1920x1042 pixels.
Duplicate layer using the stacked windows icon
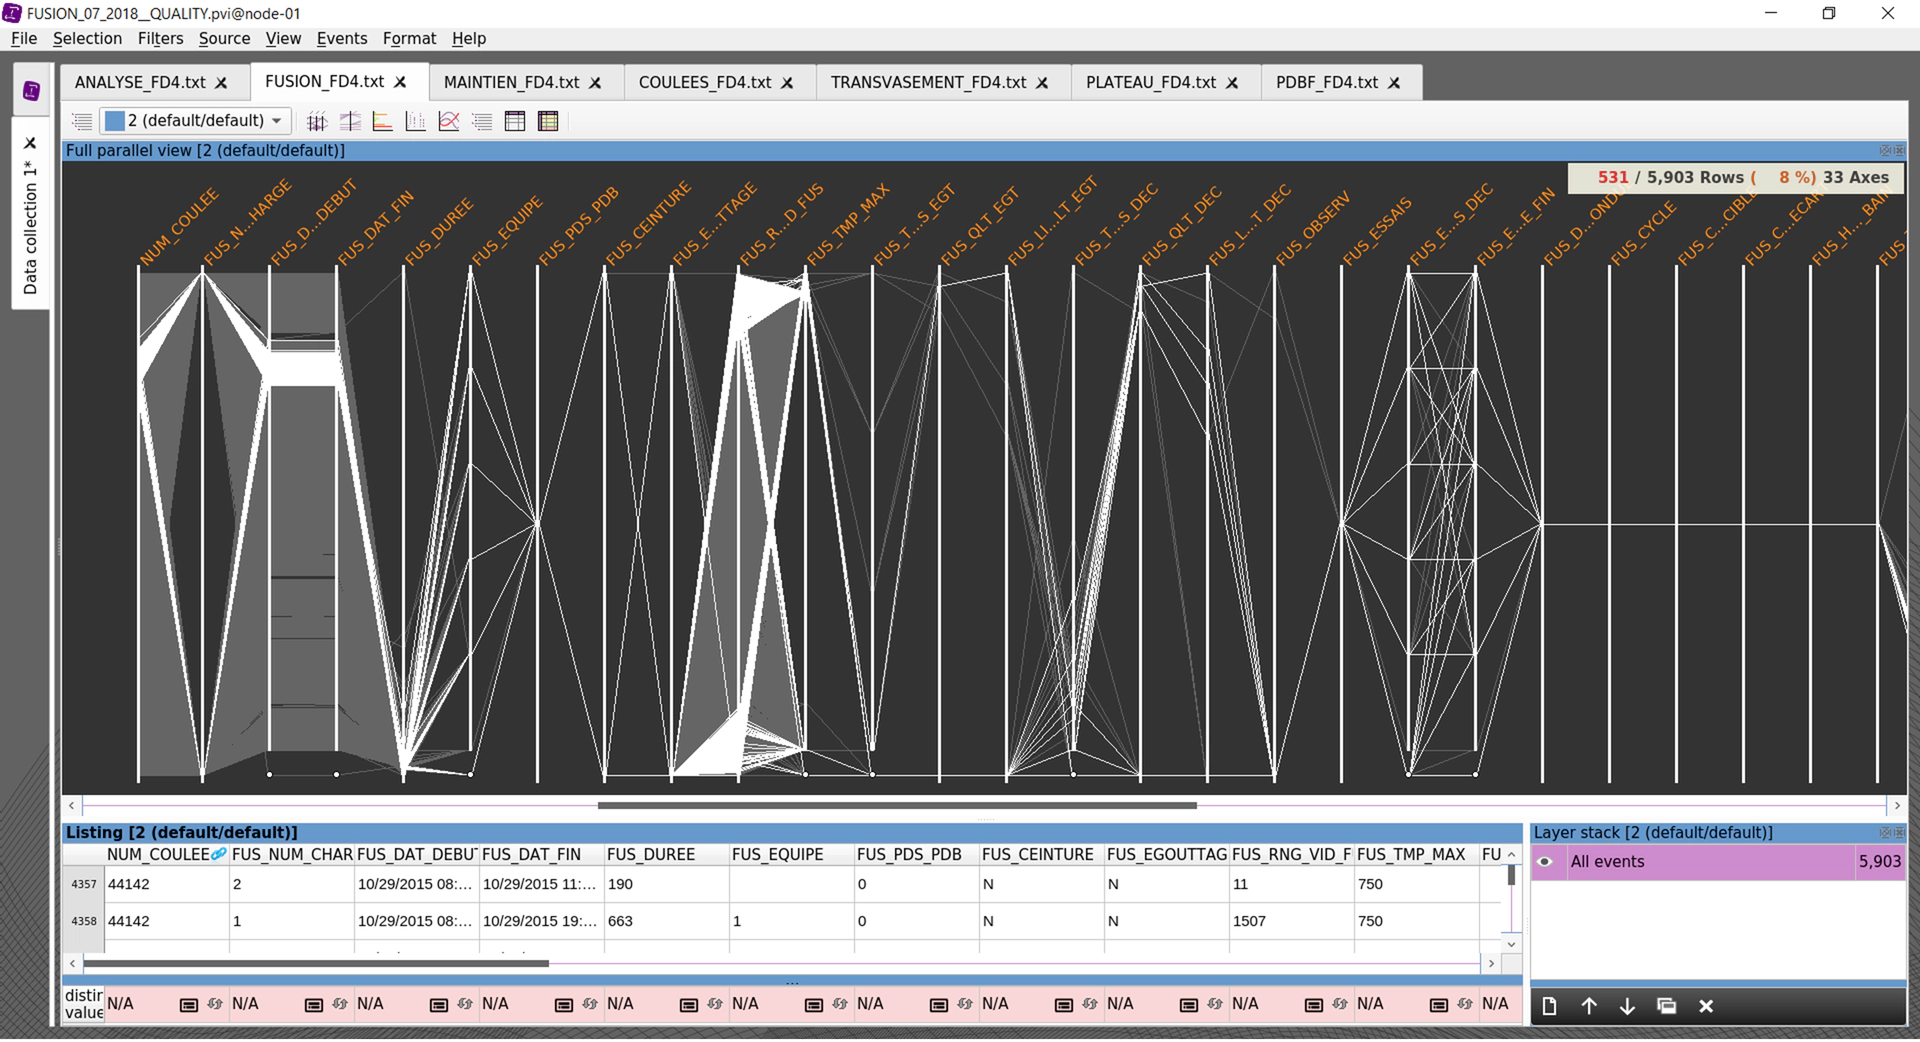pyautogui.click(x=1666, y=1006)
